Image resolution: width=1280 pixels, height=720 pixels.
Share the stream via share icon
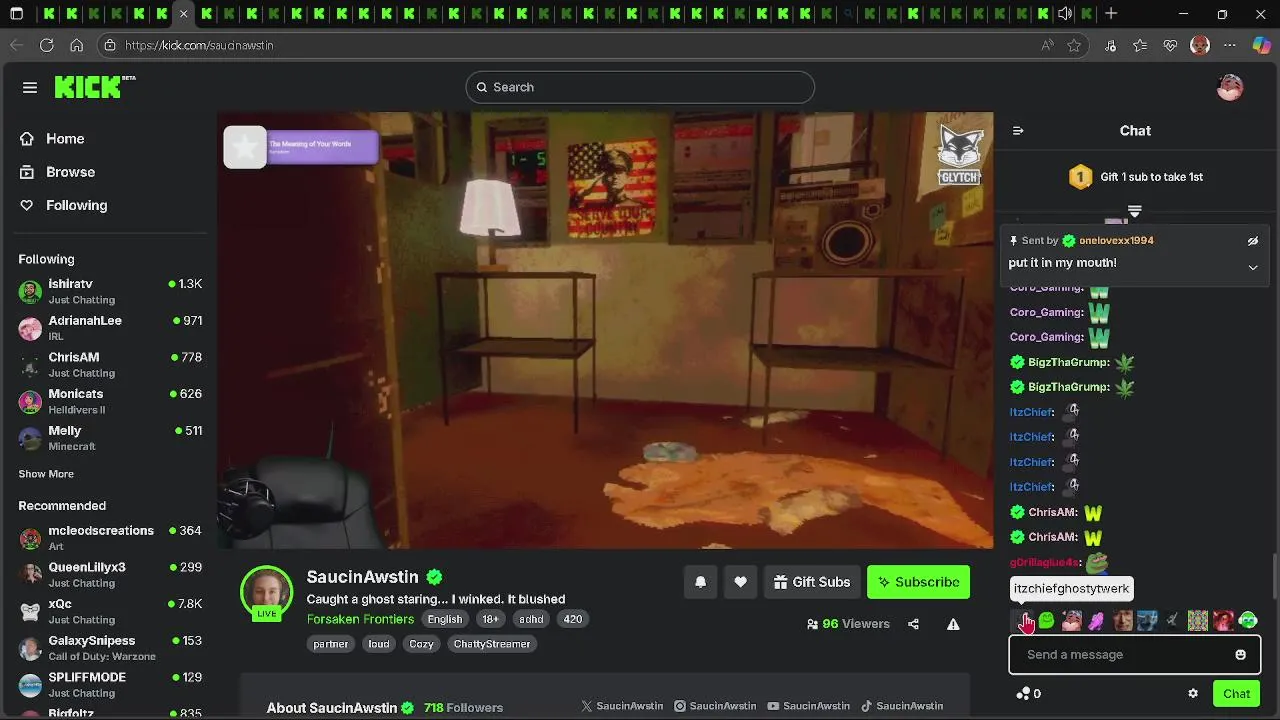tap(913, 624)
